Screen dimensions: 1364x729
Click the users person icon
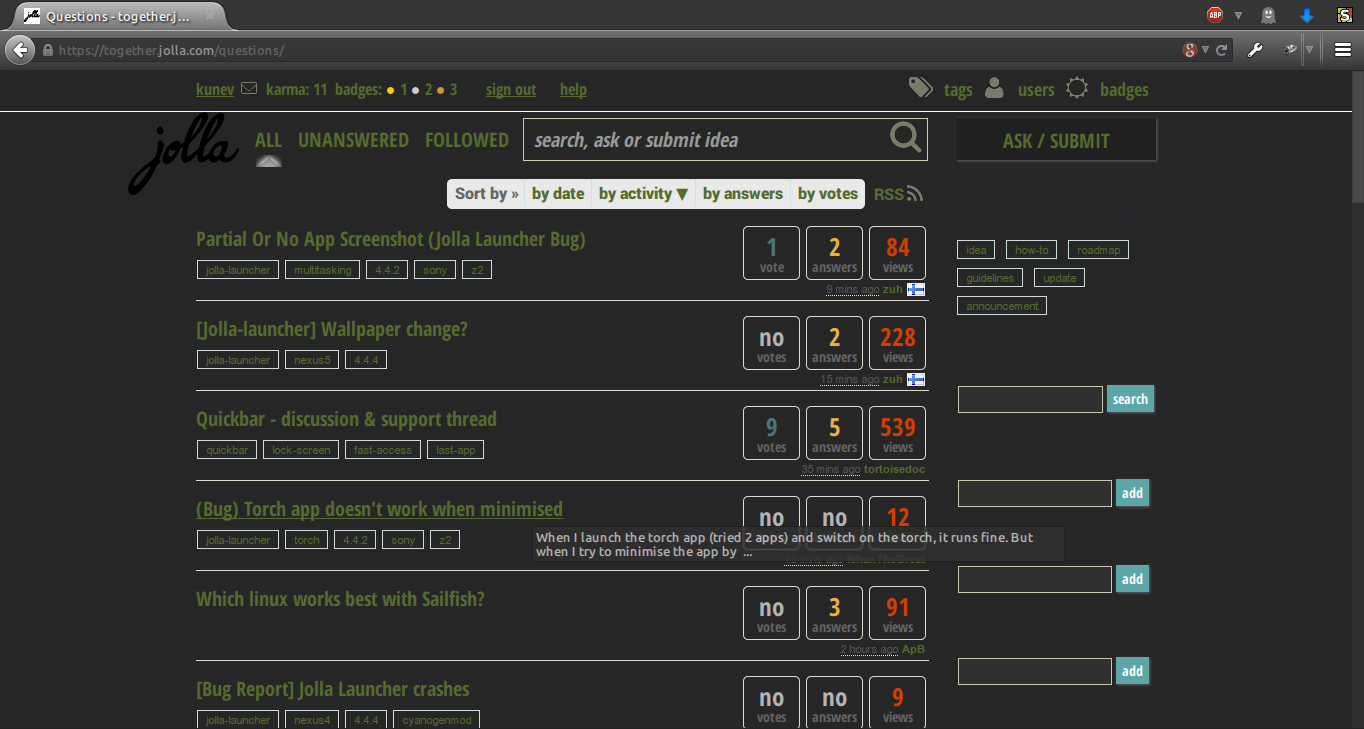click(x=994, y=88)
